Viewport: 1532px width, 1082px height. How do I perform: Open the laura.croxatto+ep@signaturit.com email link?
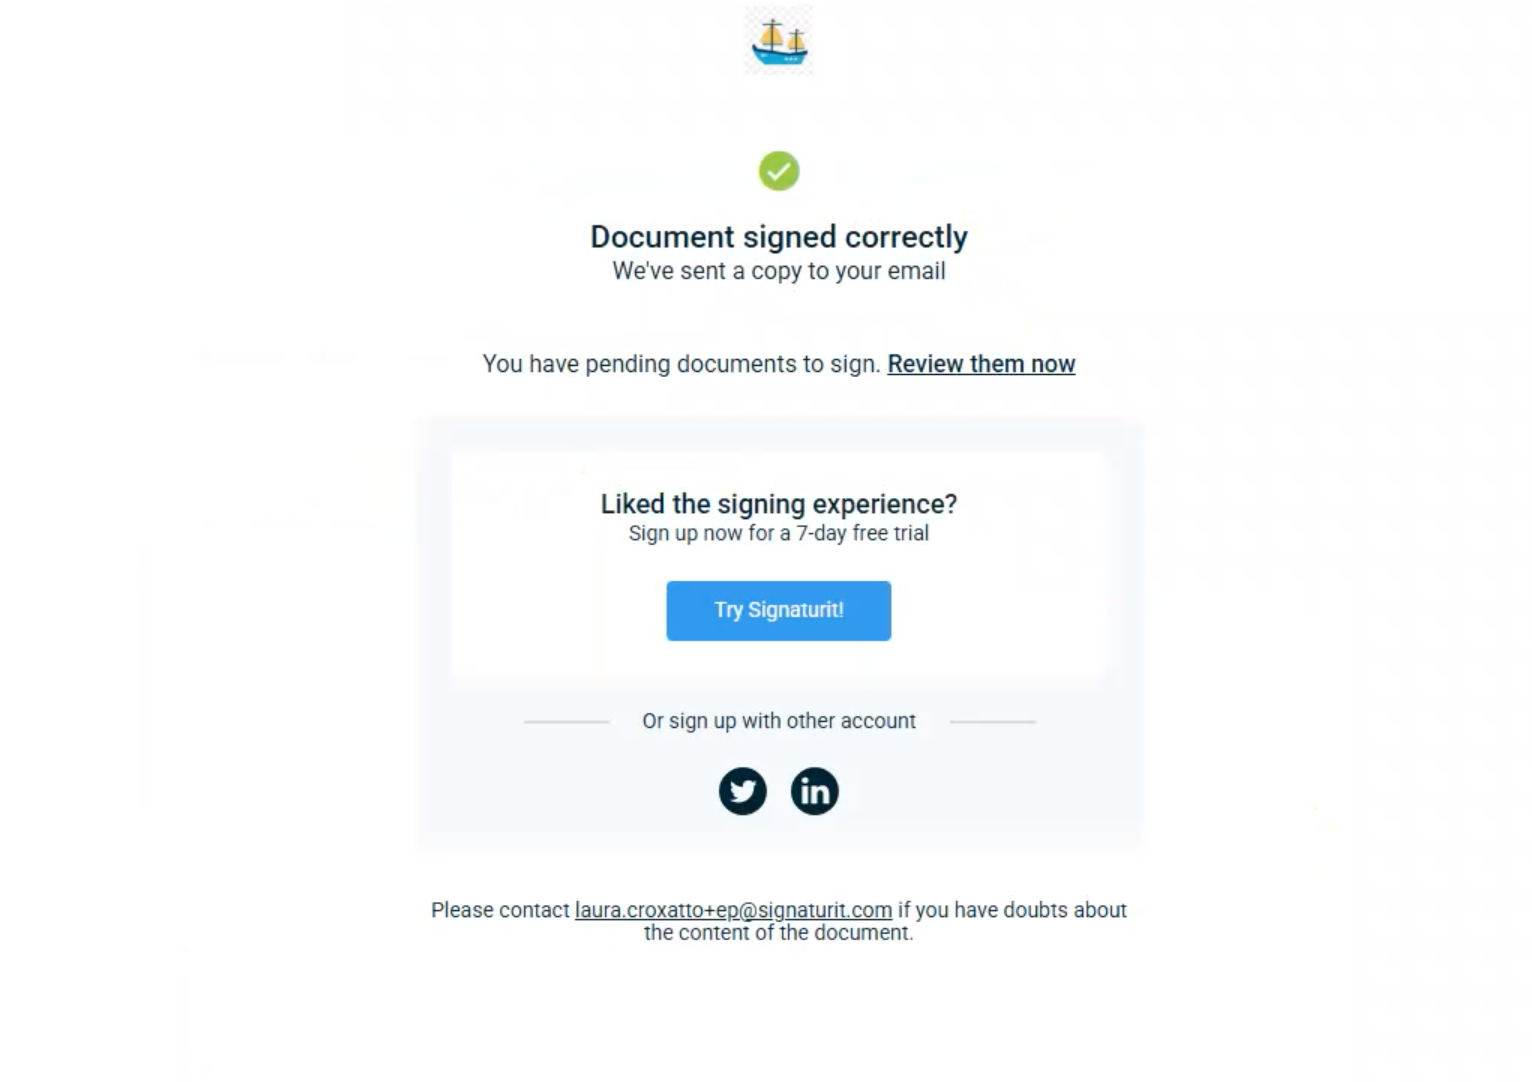[x=733, y=910]
